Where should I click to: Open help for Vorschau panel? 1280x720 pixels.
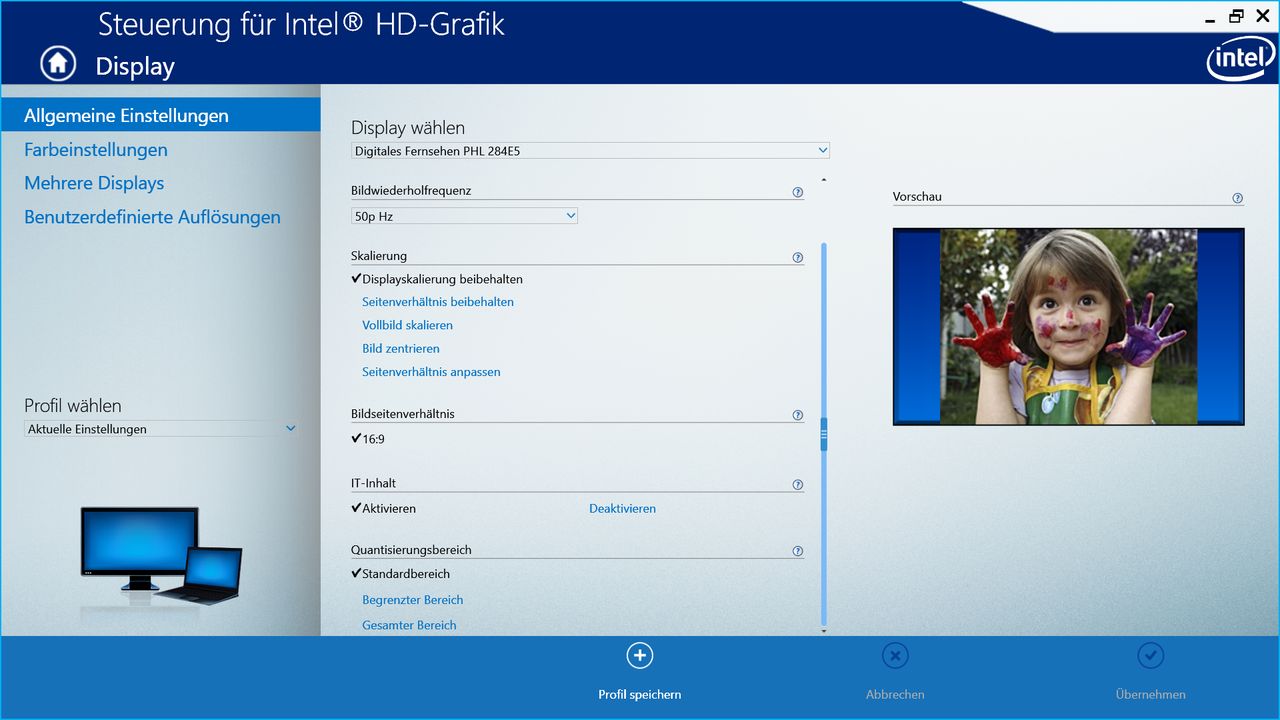point(1238,198)
